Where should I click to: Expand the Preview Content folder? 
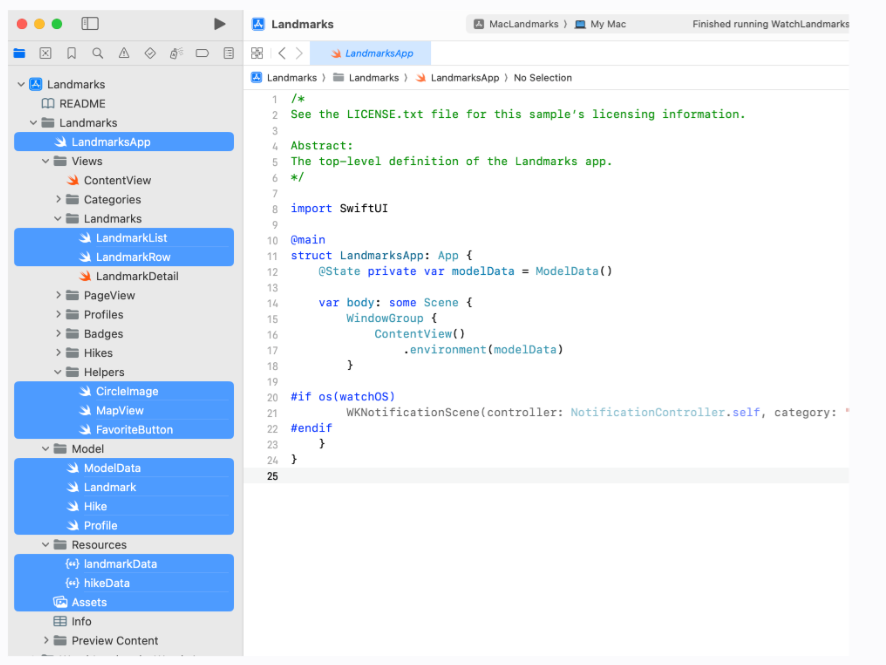pos(46,641)
